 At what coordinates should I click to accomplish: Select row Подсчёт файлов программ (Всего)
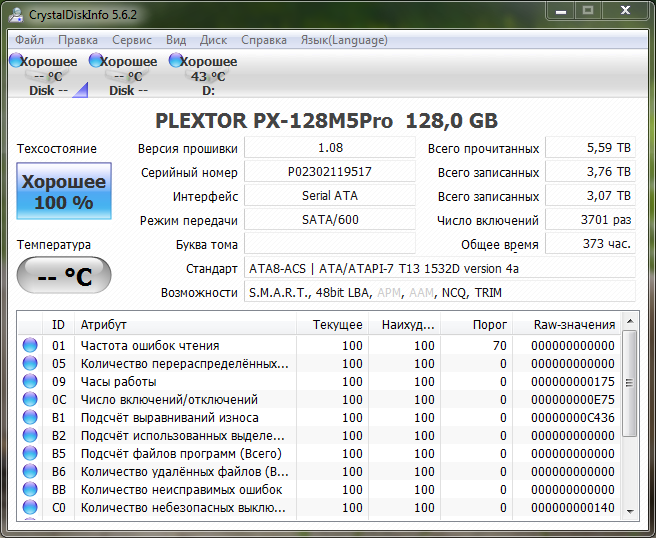[x=319, y=453]
